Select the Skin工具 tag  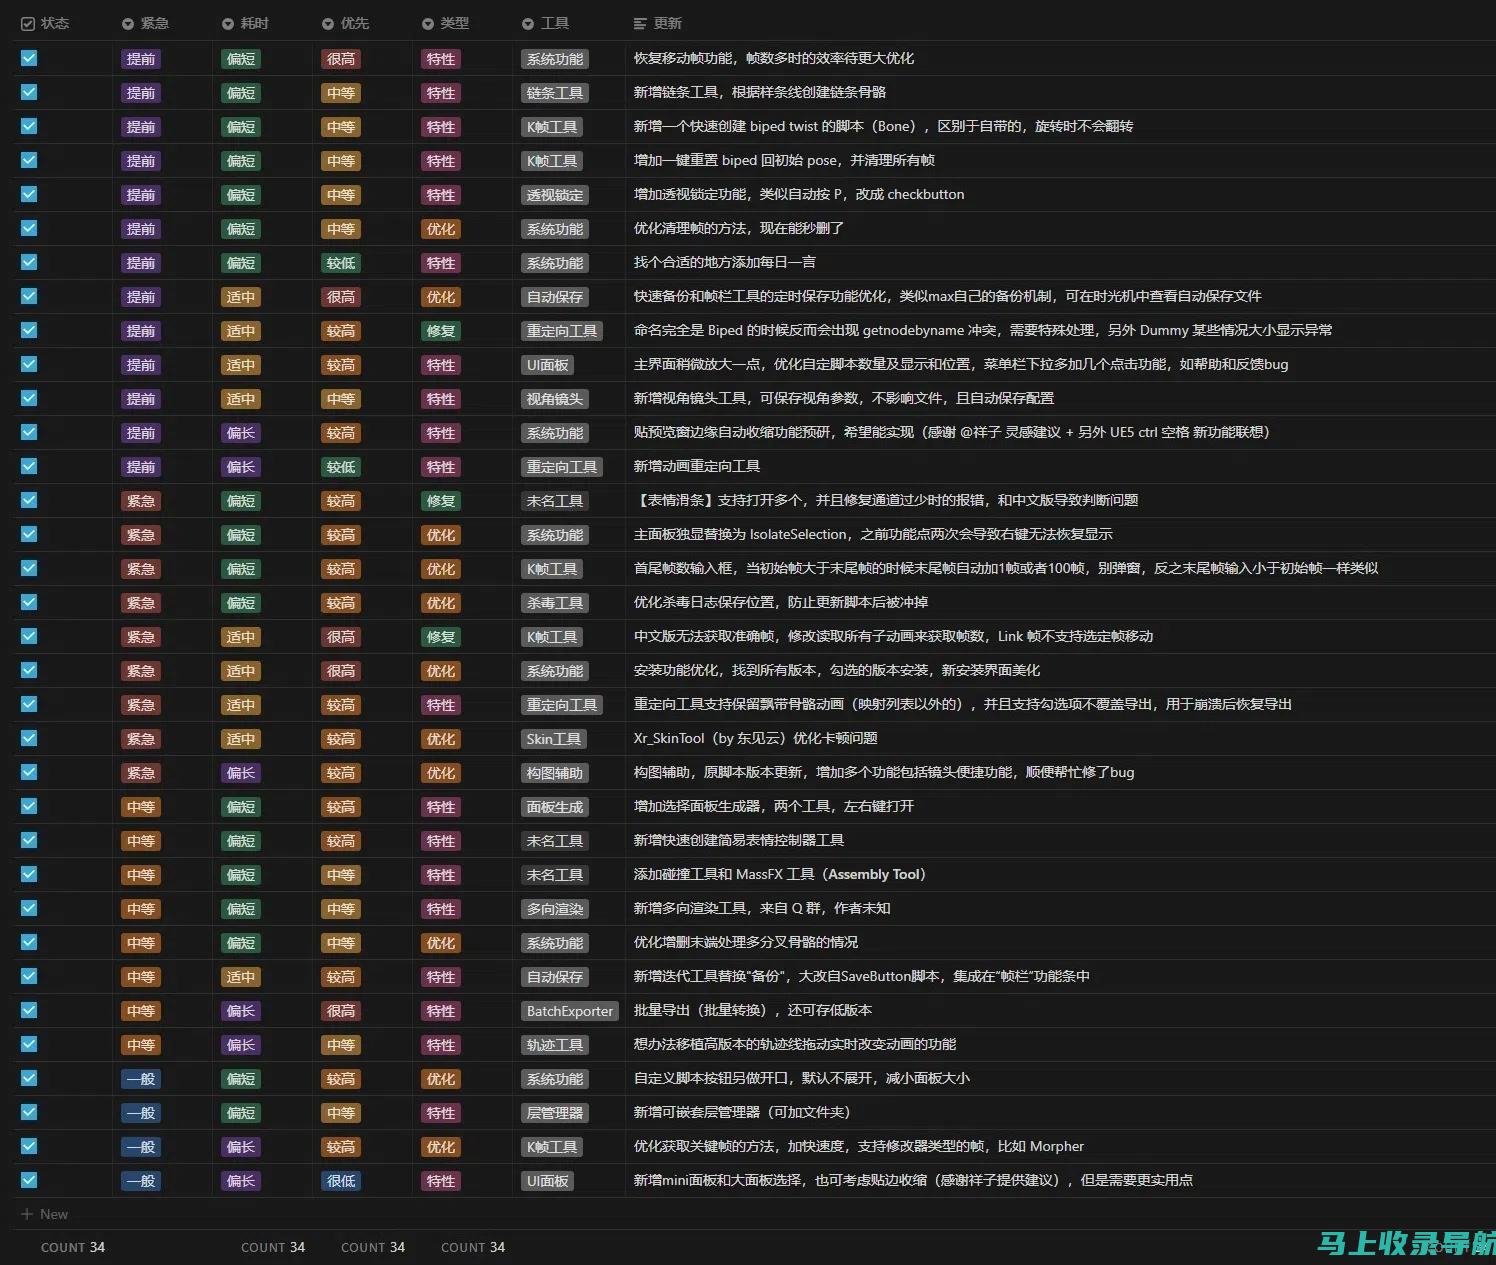click(x=554, y=739)
